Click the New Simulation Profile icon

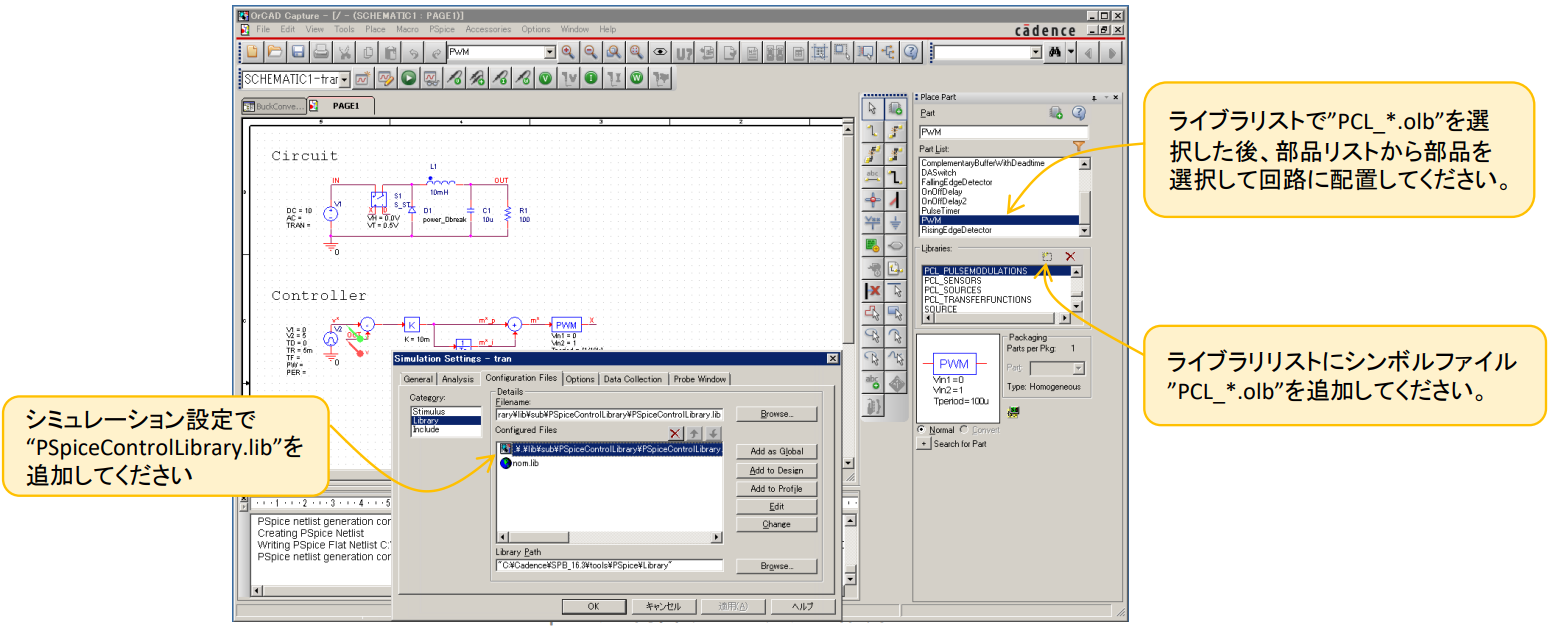(362, 78)
